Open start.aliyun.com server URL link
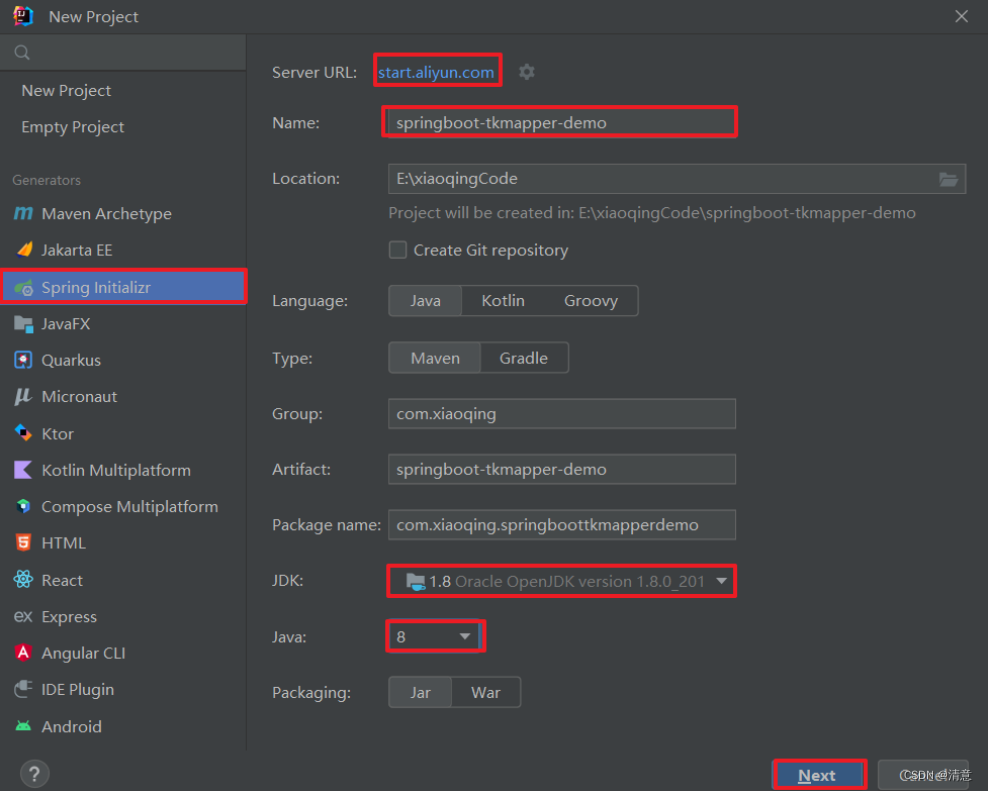 (x=435, y=72)
